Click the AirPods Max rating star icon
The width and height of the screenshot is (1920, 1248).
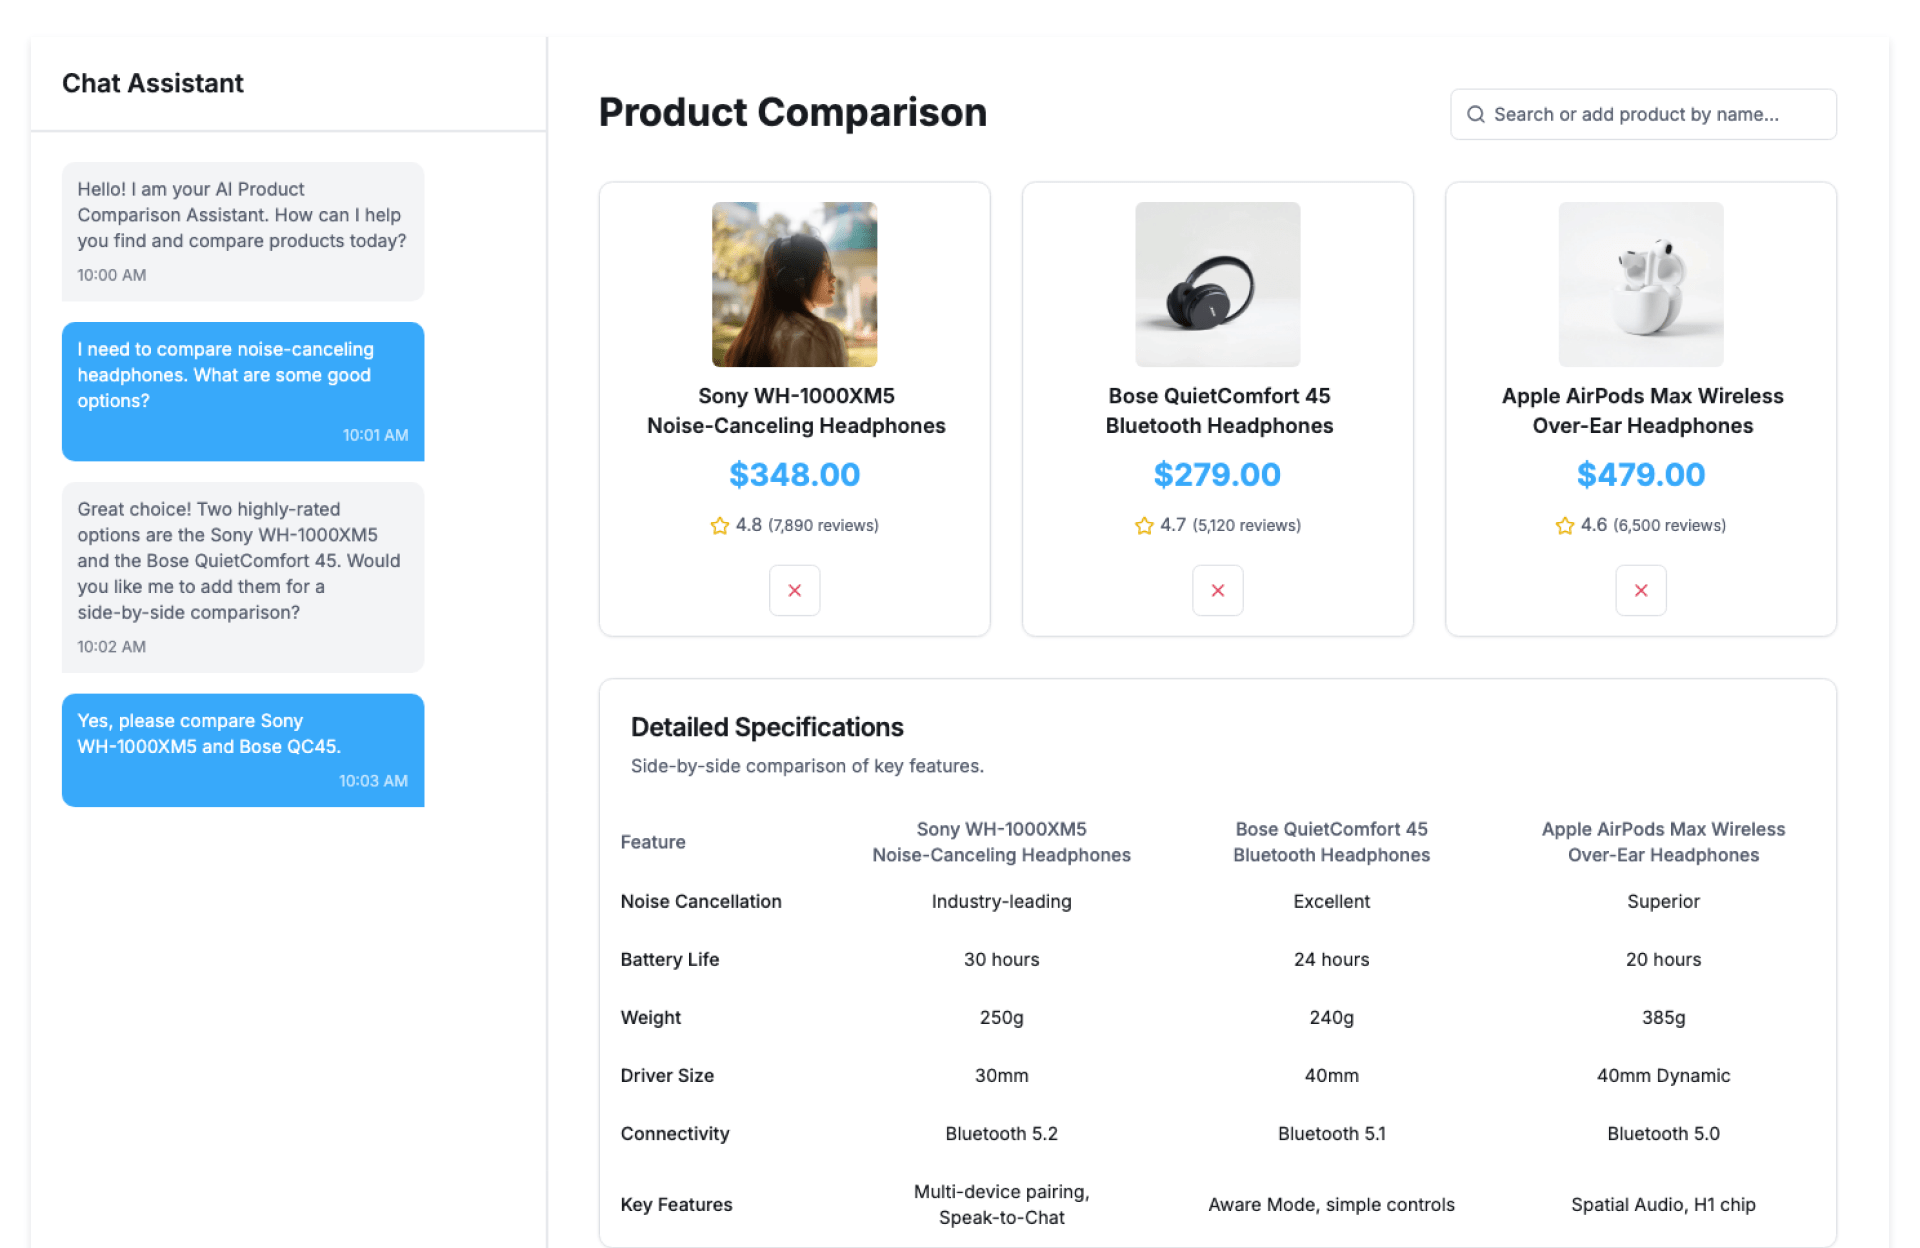click(x=1564, y=526)
